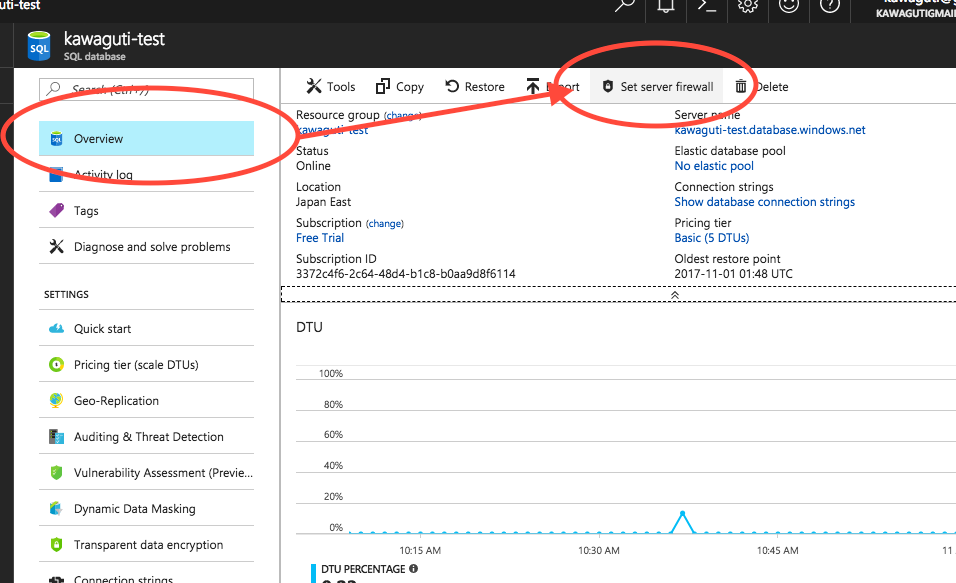Click the Tools wrench icon

313,87
